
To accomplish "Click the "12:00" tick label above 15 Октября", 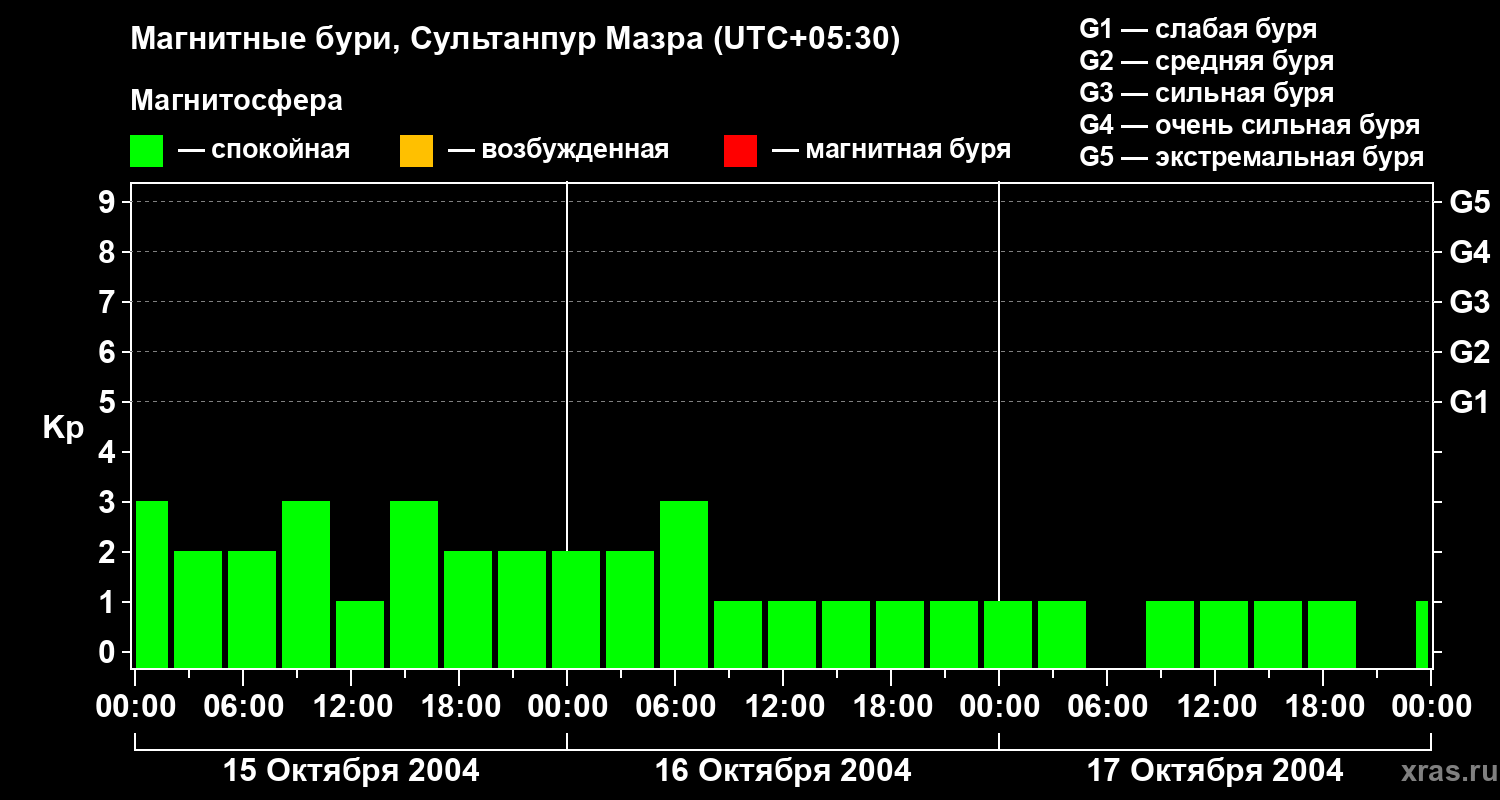I will point(351,706).
